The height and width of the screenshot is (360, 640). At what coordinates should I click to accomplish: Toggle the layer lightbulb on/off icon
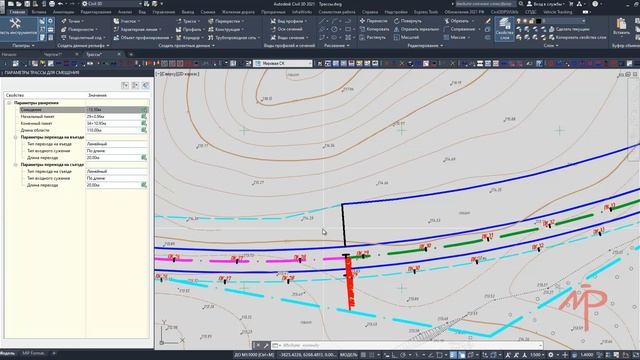point(518,20)
